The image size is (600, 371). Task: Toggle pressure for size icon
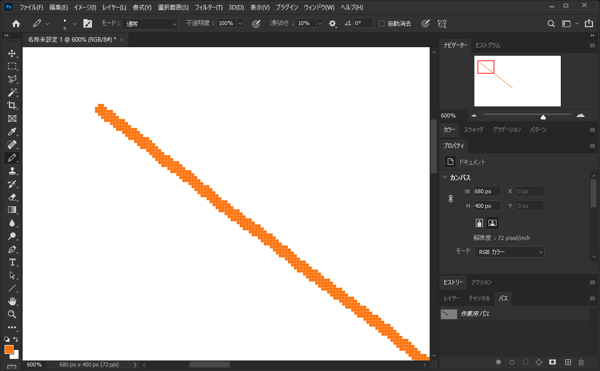tap(425, 24)
